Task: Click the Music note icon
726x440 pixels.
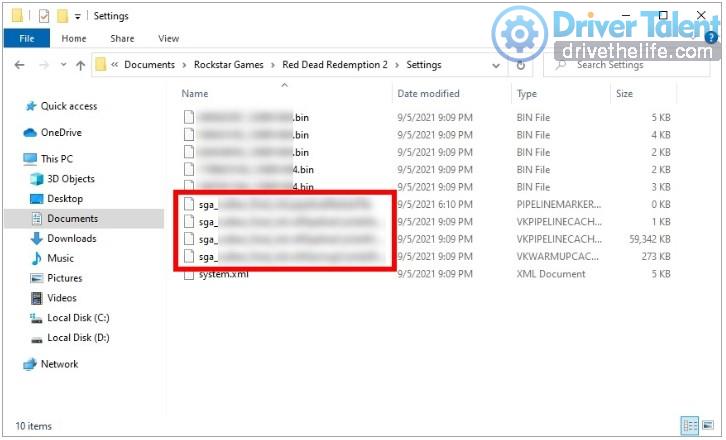Action: point(37,259)
